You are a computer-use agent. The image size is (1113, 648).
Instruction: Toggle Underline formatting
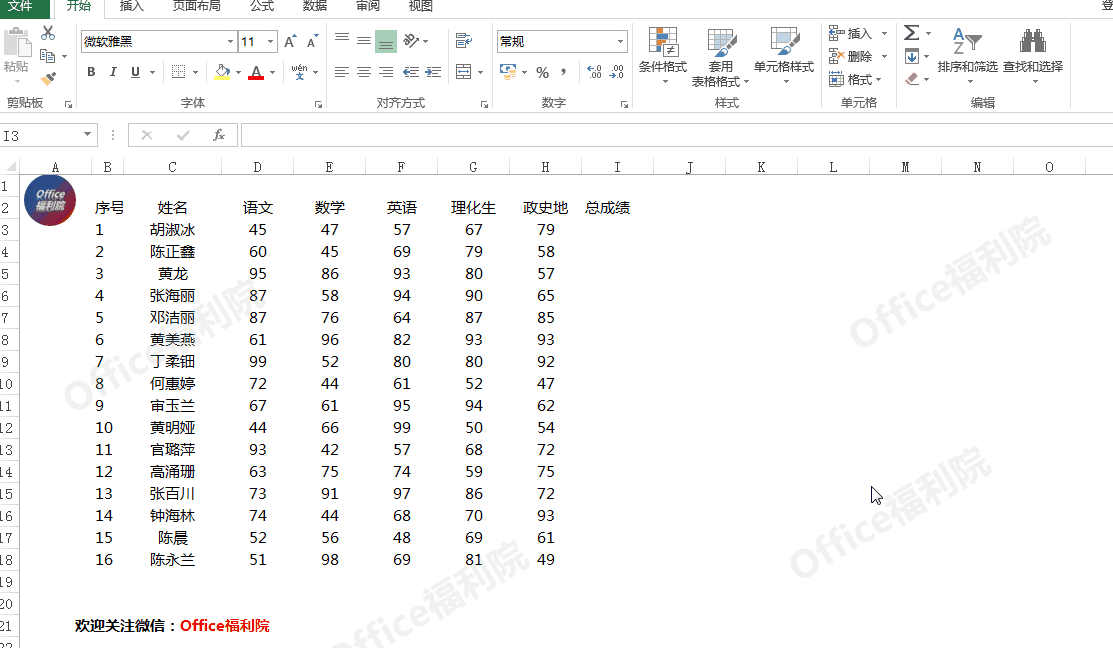(x=135, y=72)
